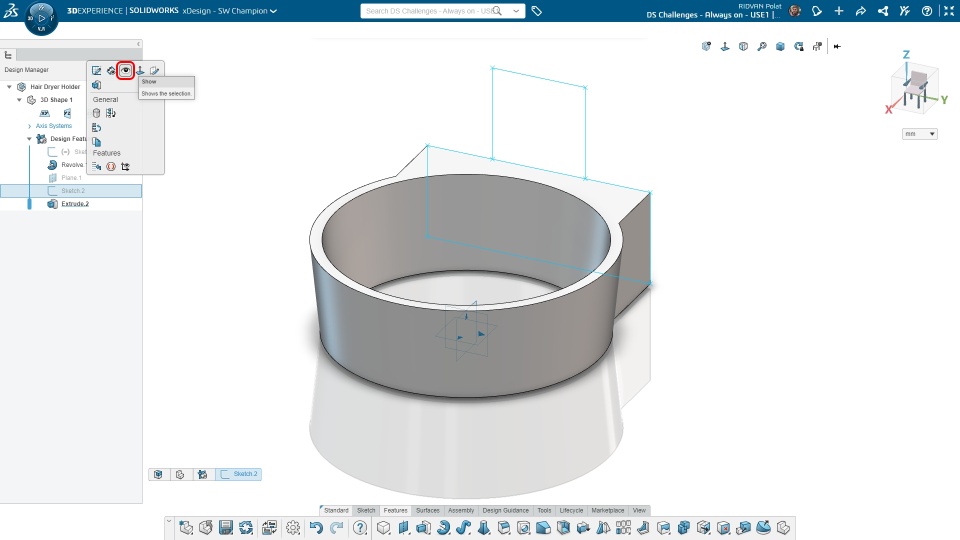Click the Sketch.2 breadcrumb chip
Image resolution: width=960 pixels, height=540 pixels.
pyautogui.click(x=239, y=474)
